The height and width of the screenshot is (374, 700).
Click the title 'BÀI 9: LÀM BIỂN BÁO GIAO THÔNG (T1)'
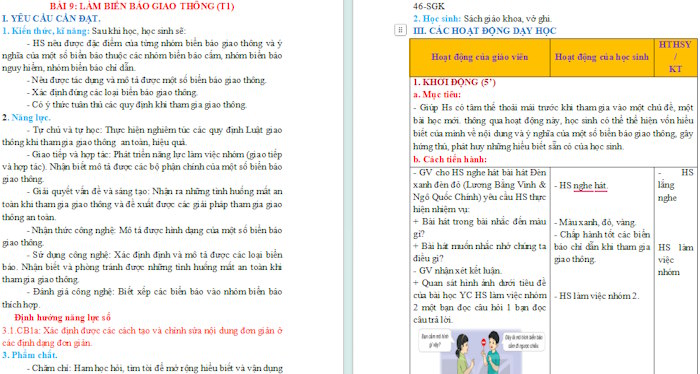click(x=142, y=6)
